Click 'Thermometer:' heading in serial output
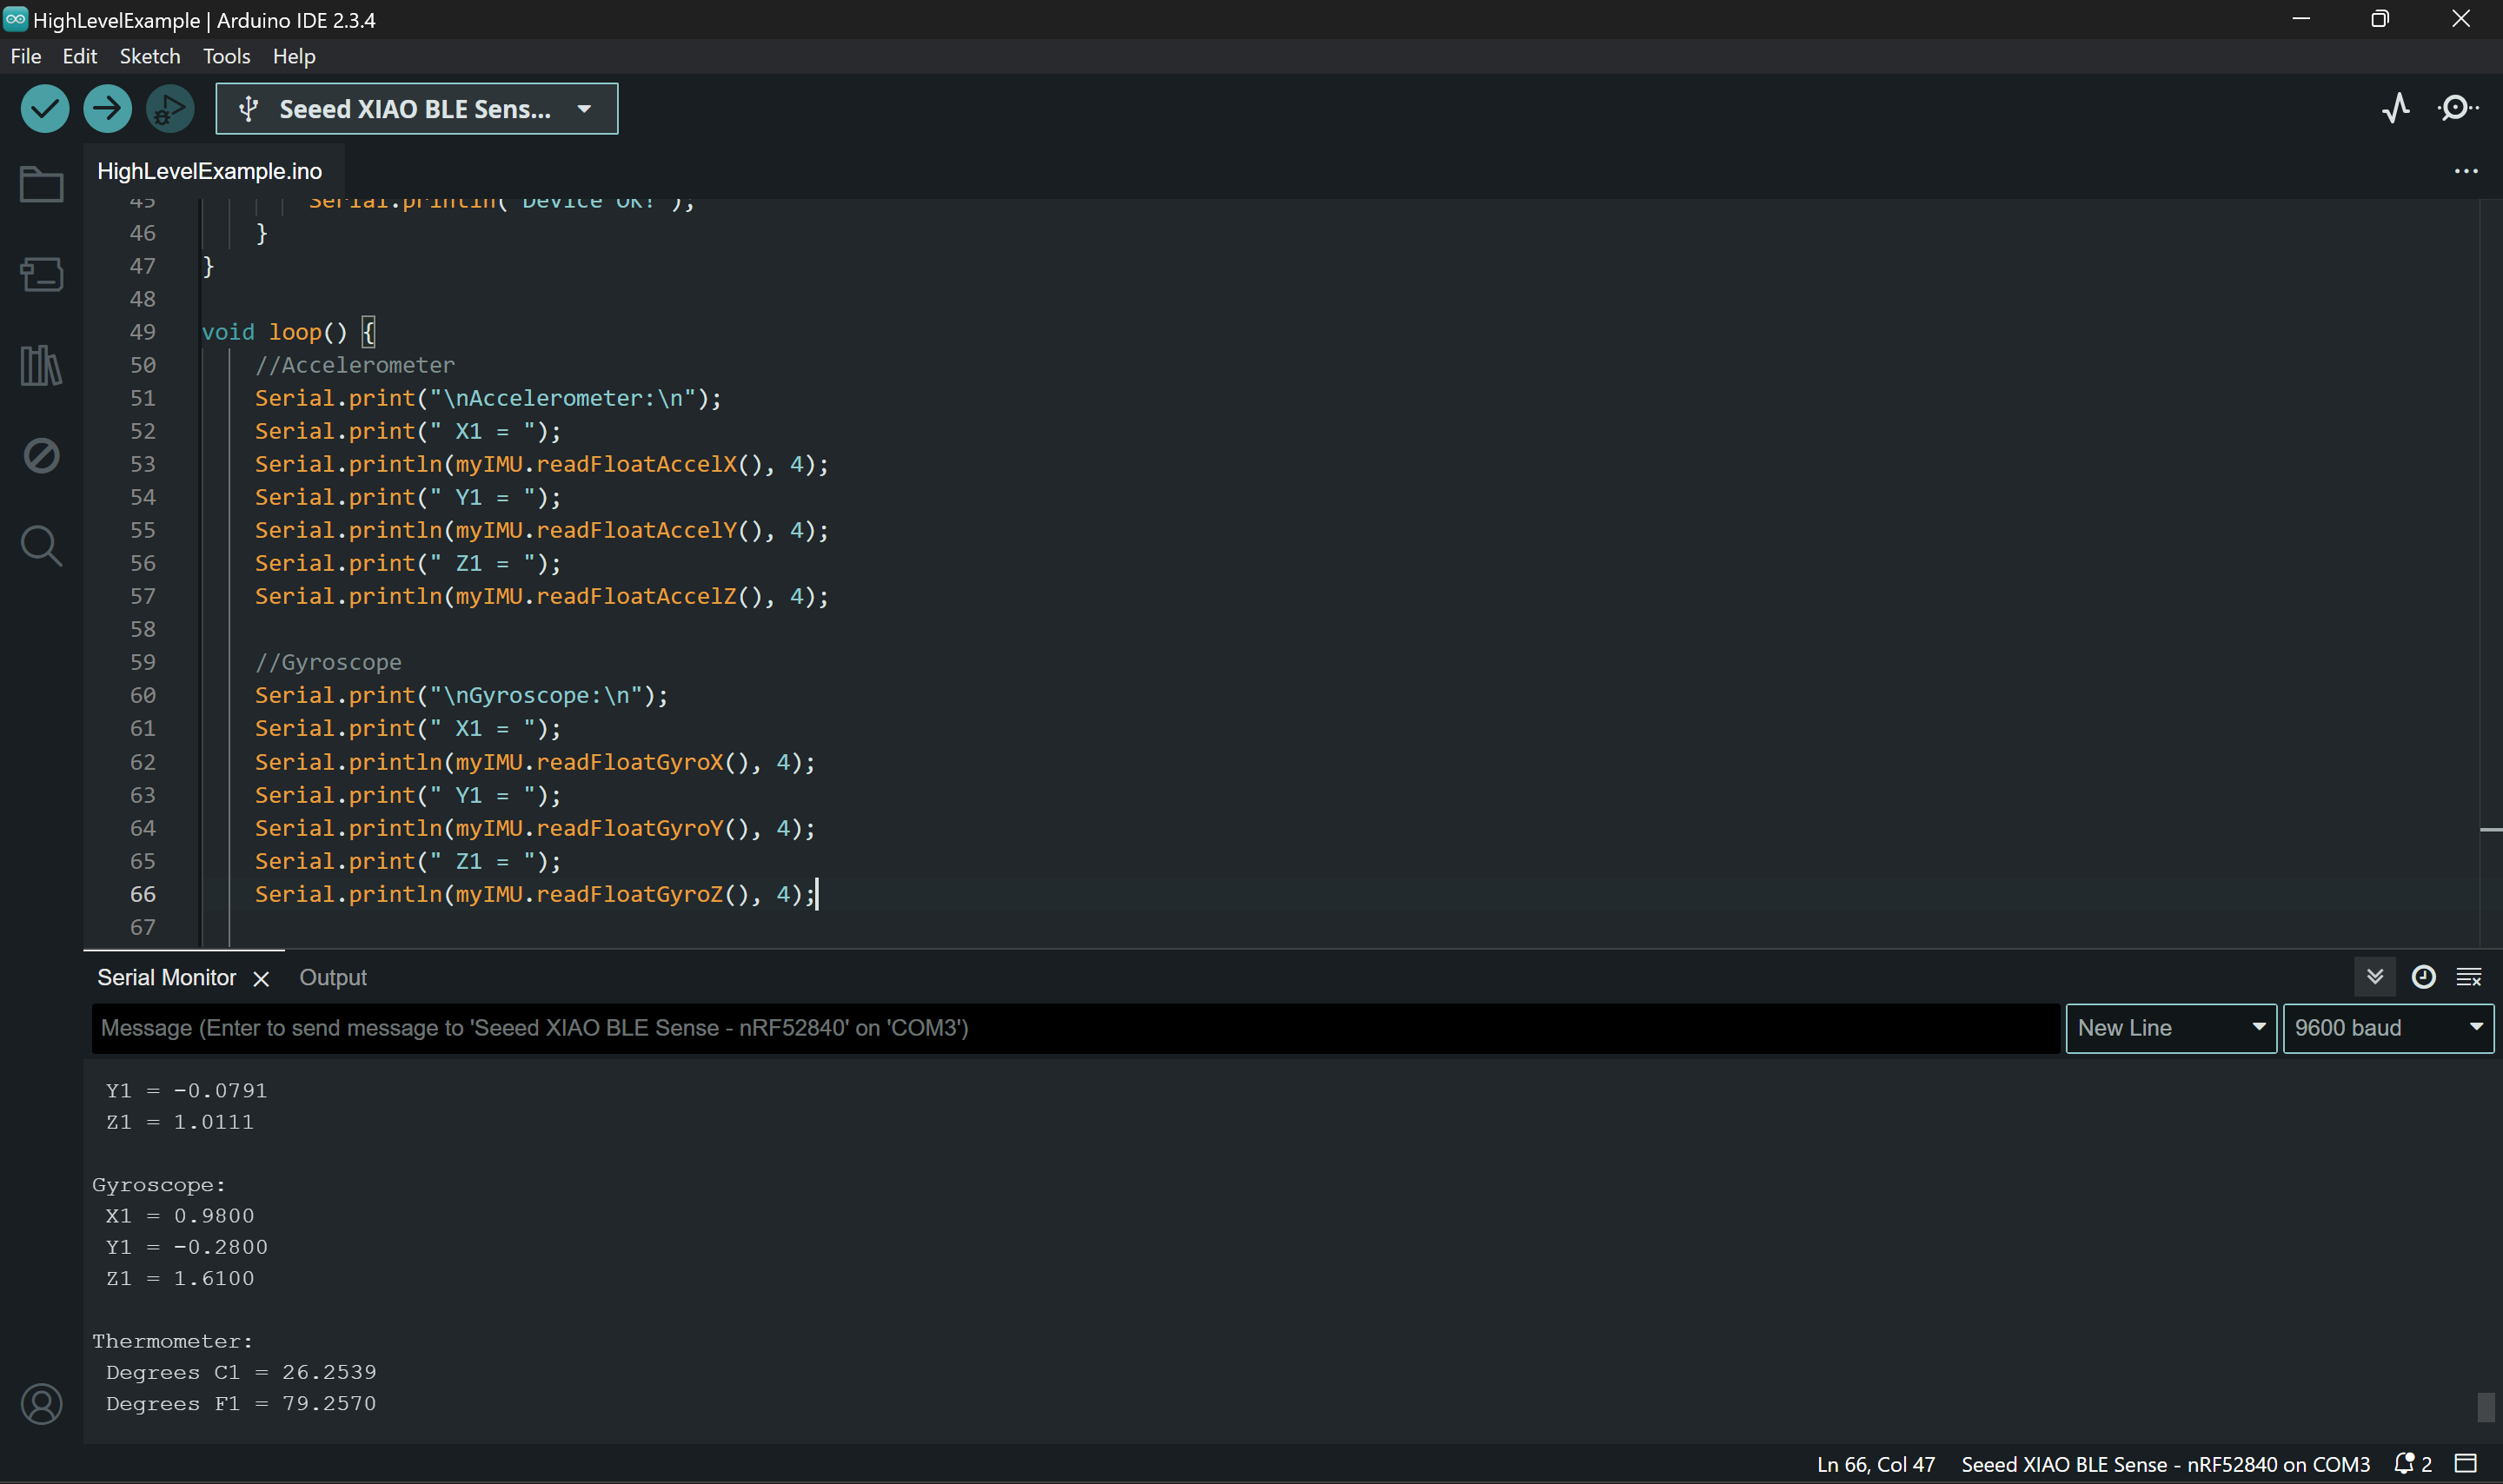2503x1484 pixels. (x=173, y=1341)
